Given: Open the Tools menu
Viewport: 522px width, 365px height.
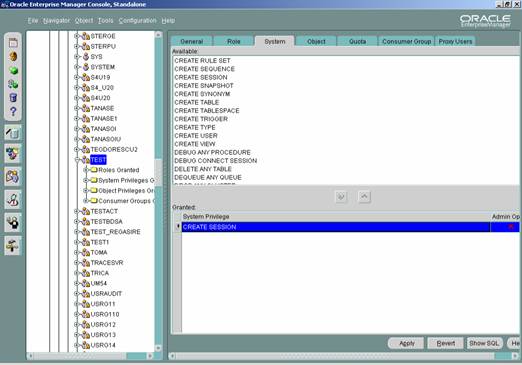Looking at the screenshot, I should coord(106,21).
